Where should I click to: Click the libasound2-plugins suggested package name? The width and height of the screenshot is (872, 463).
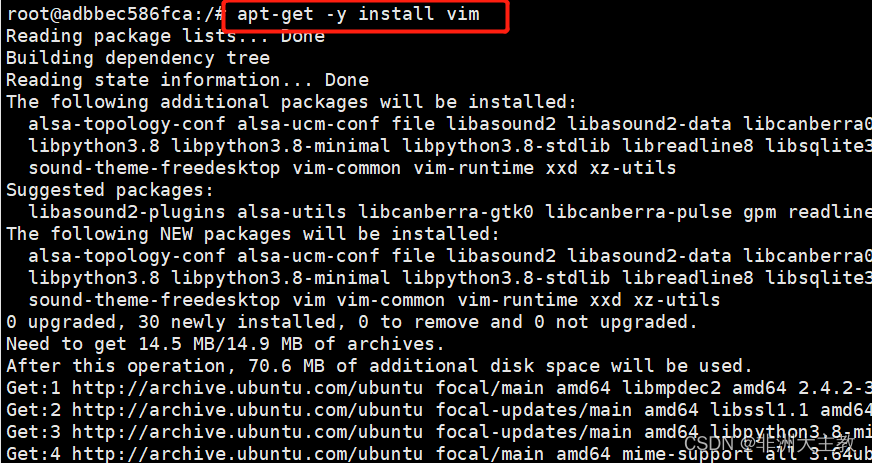[x=127, y=212]
